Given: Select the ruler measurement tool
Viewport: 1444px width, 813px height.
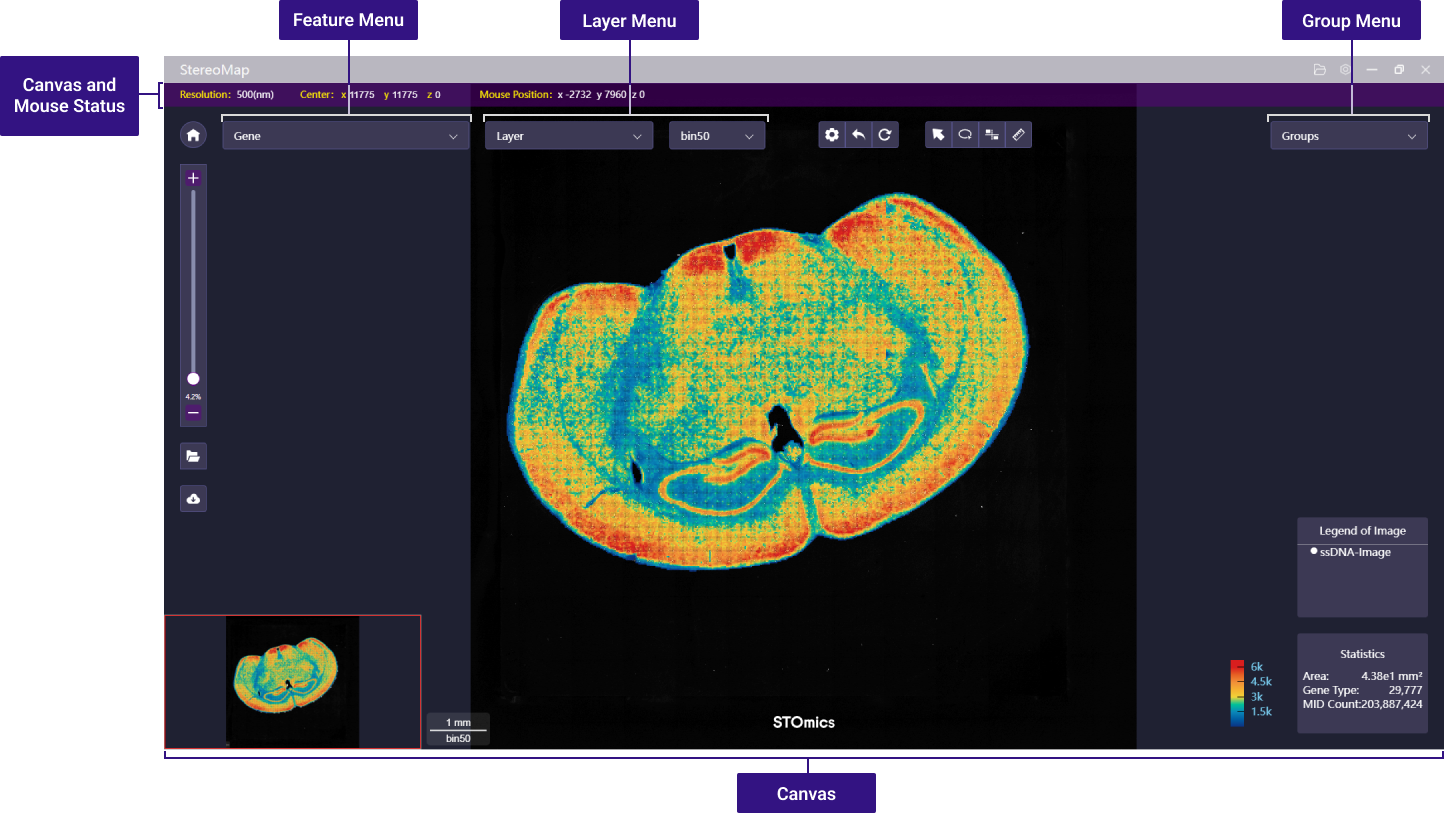Looking at the screenshot, I should click(x=1018, y=135).
